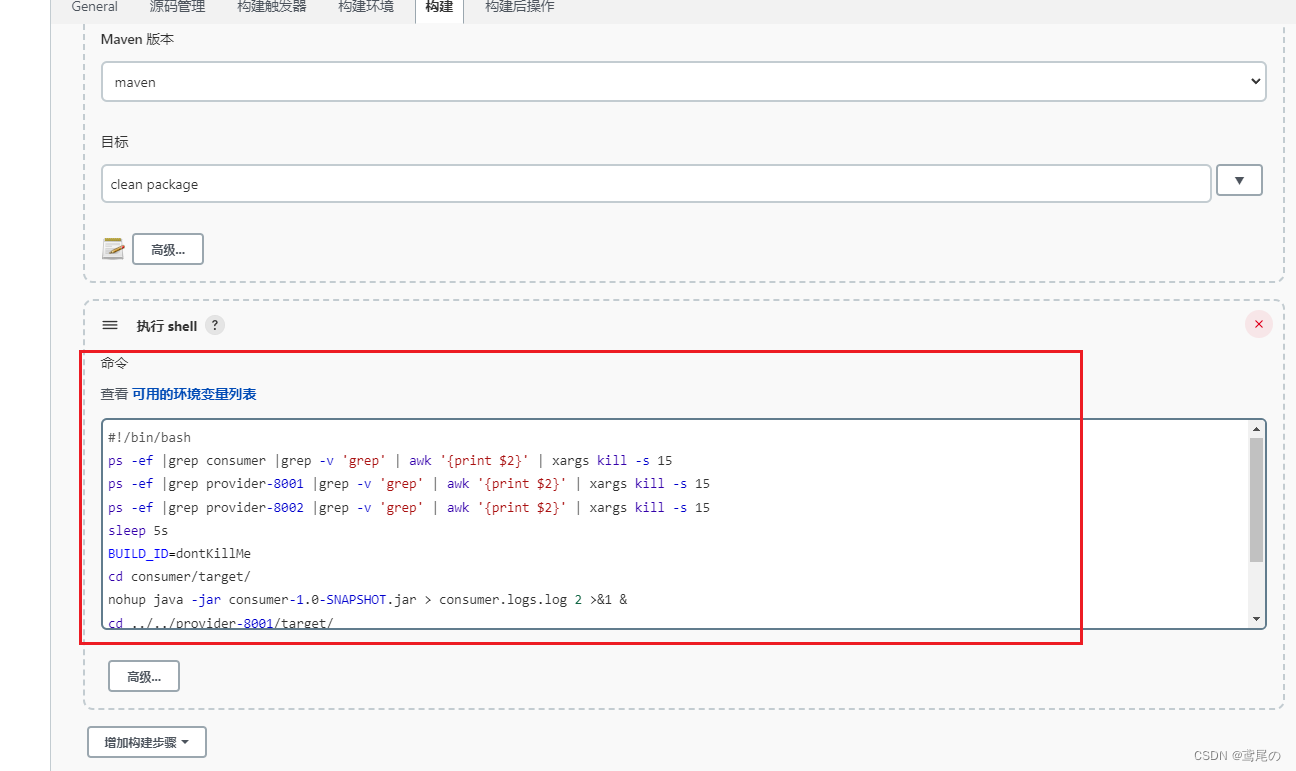Click the #!/bin/bash line in shell command
This screenshot has height=771, width=1296.
point(150,437)
